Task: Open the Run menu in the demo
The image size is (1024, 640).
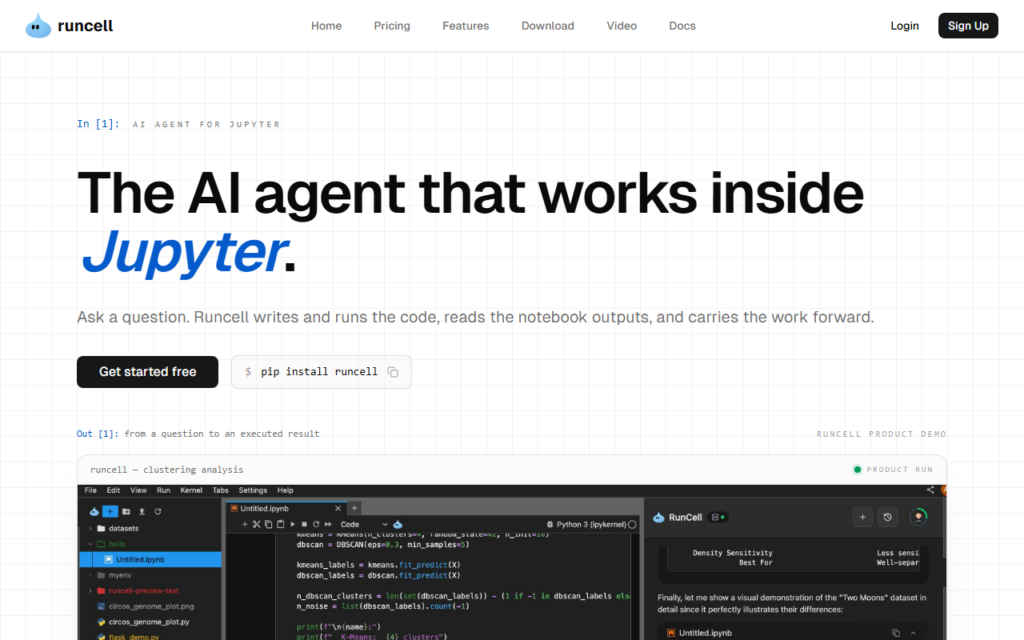Action: [163, 490]
